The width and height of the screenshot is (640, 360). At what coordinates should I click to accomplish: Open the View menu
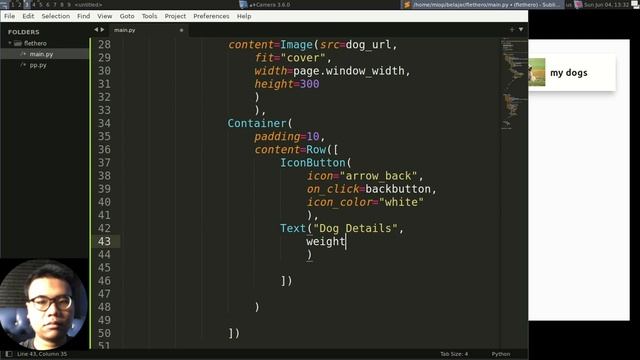pos(104,16)
